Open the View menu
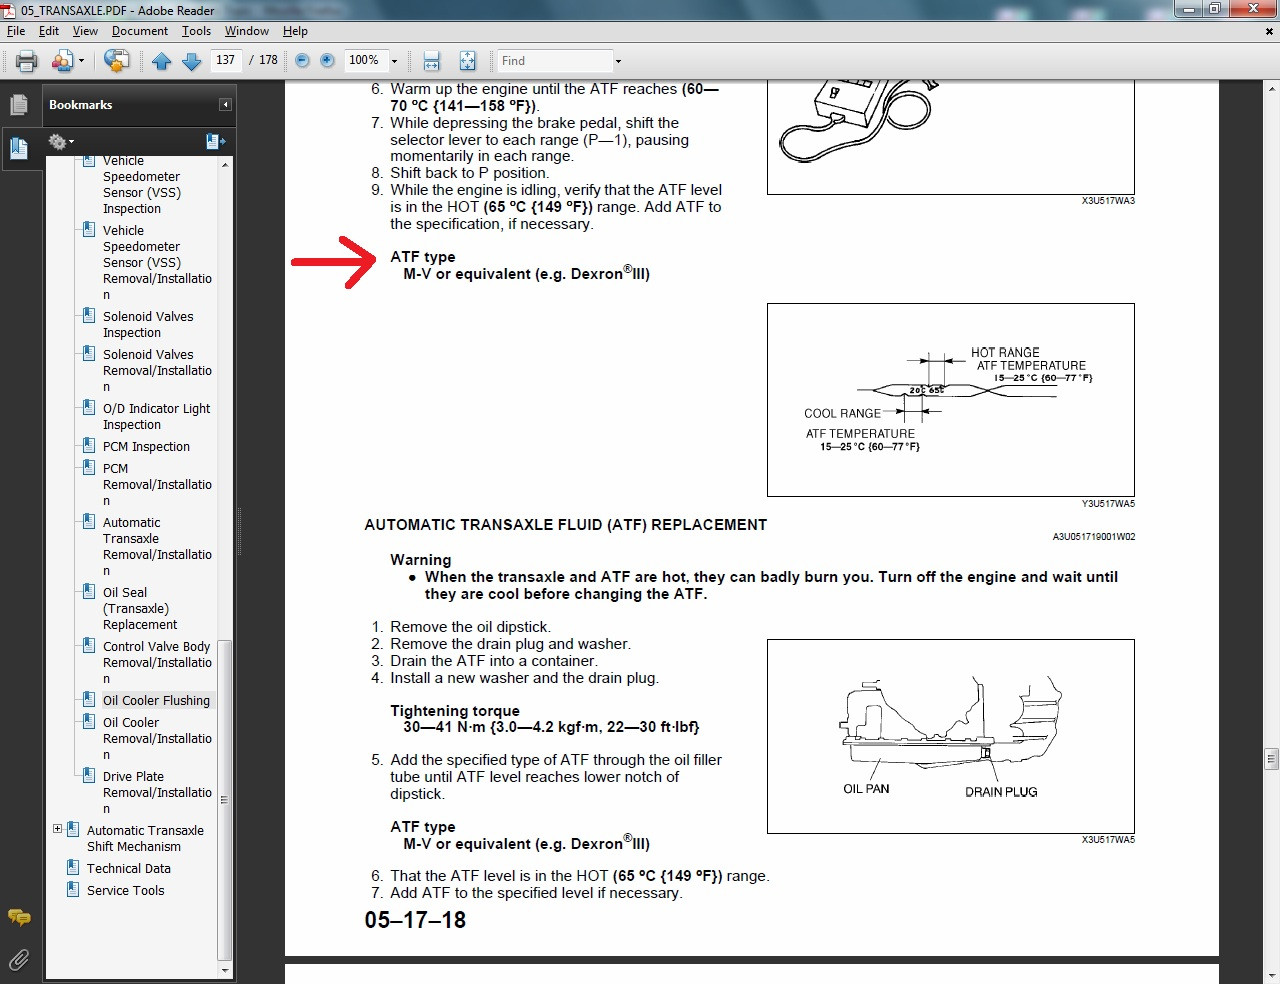 (85, 31)
